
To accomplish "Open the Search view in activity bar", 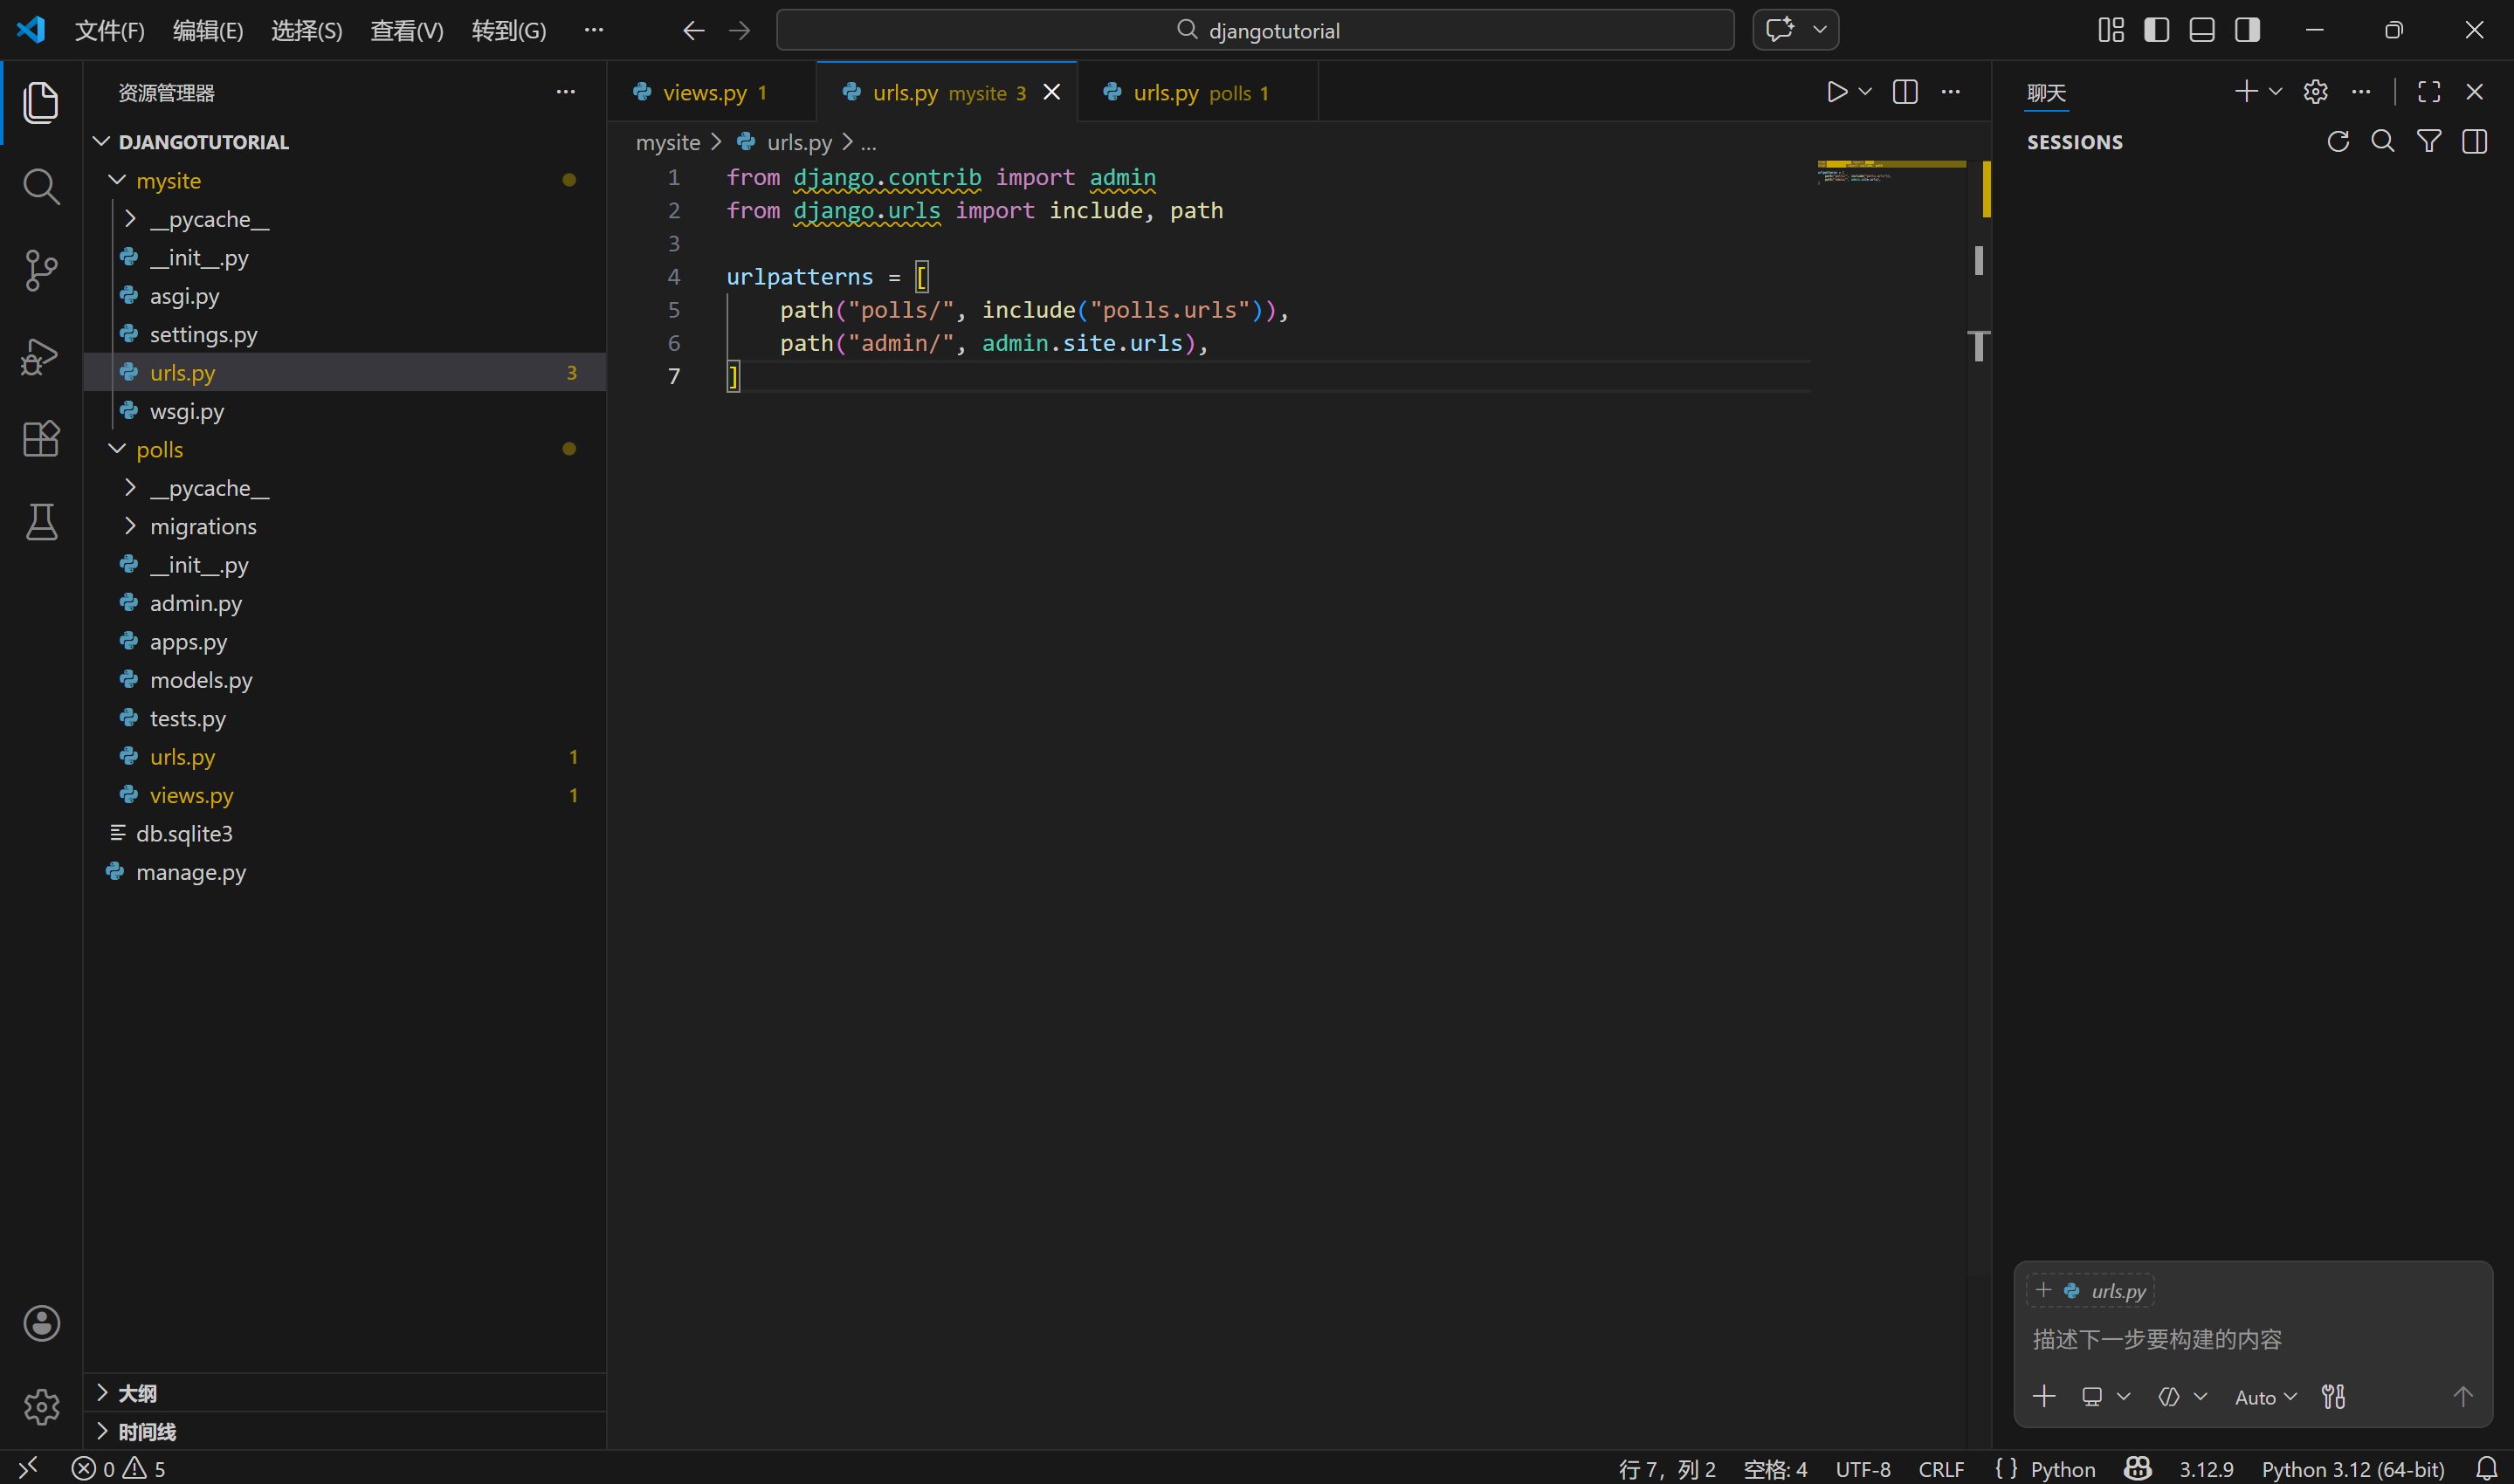I will [x=41, y=186].
